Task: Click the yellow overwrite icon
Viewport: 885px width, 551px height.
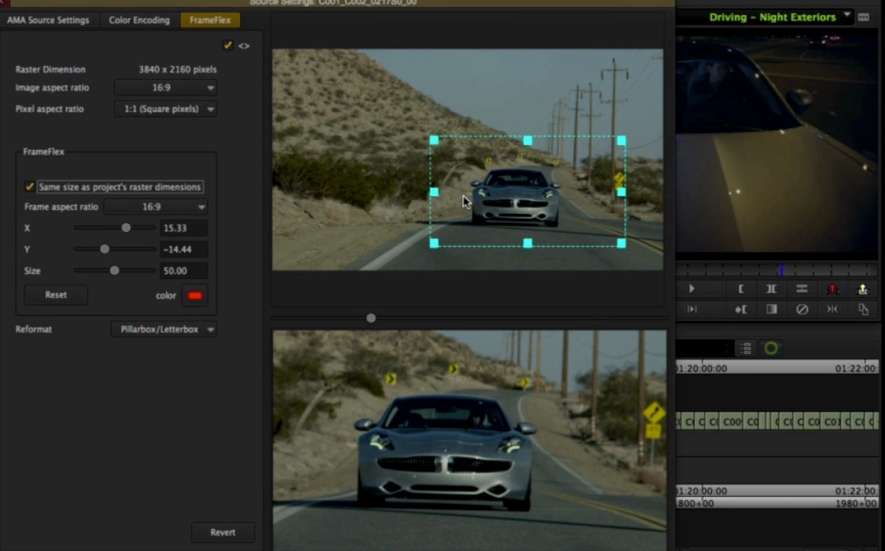Action: pos(862,289)
